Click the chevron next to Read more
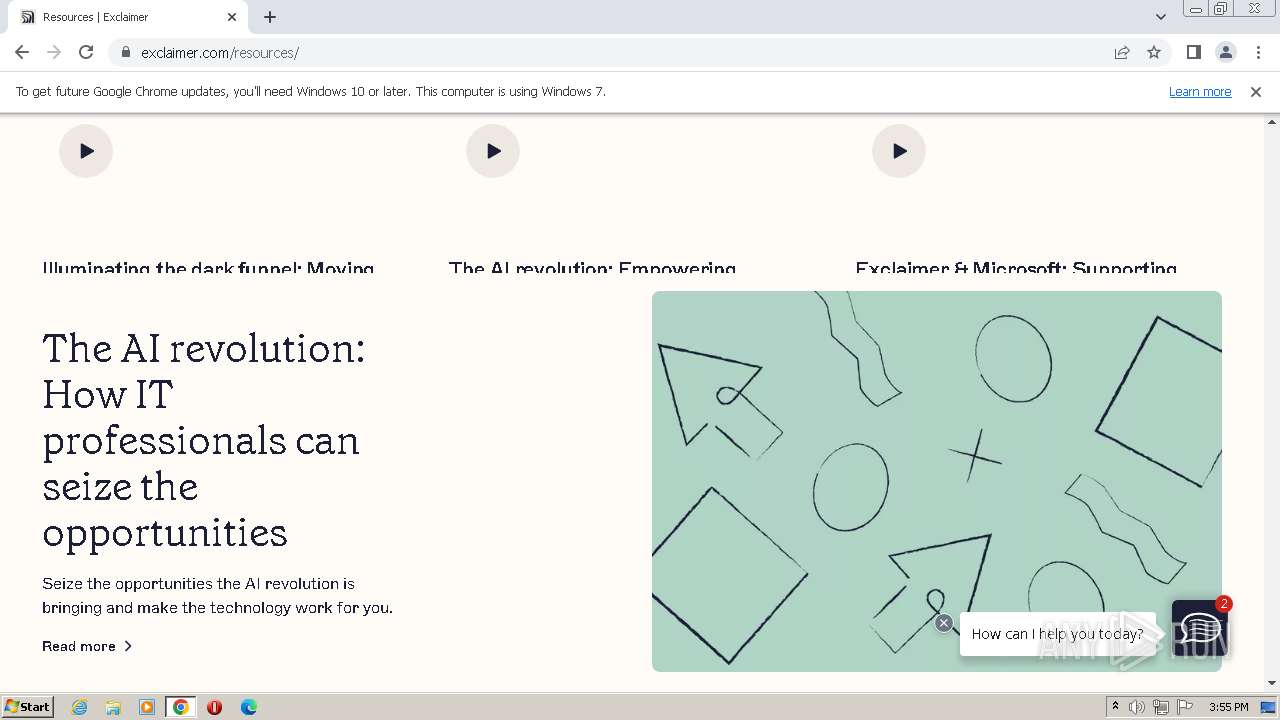 pyautogui.click(x=128, y=646)
